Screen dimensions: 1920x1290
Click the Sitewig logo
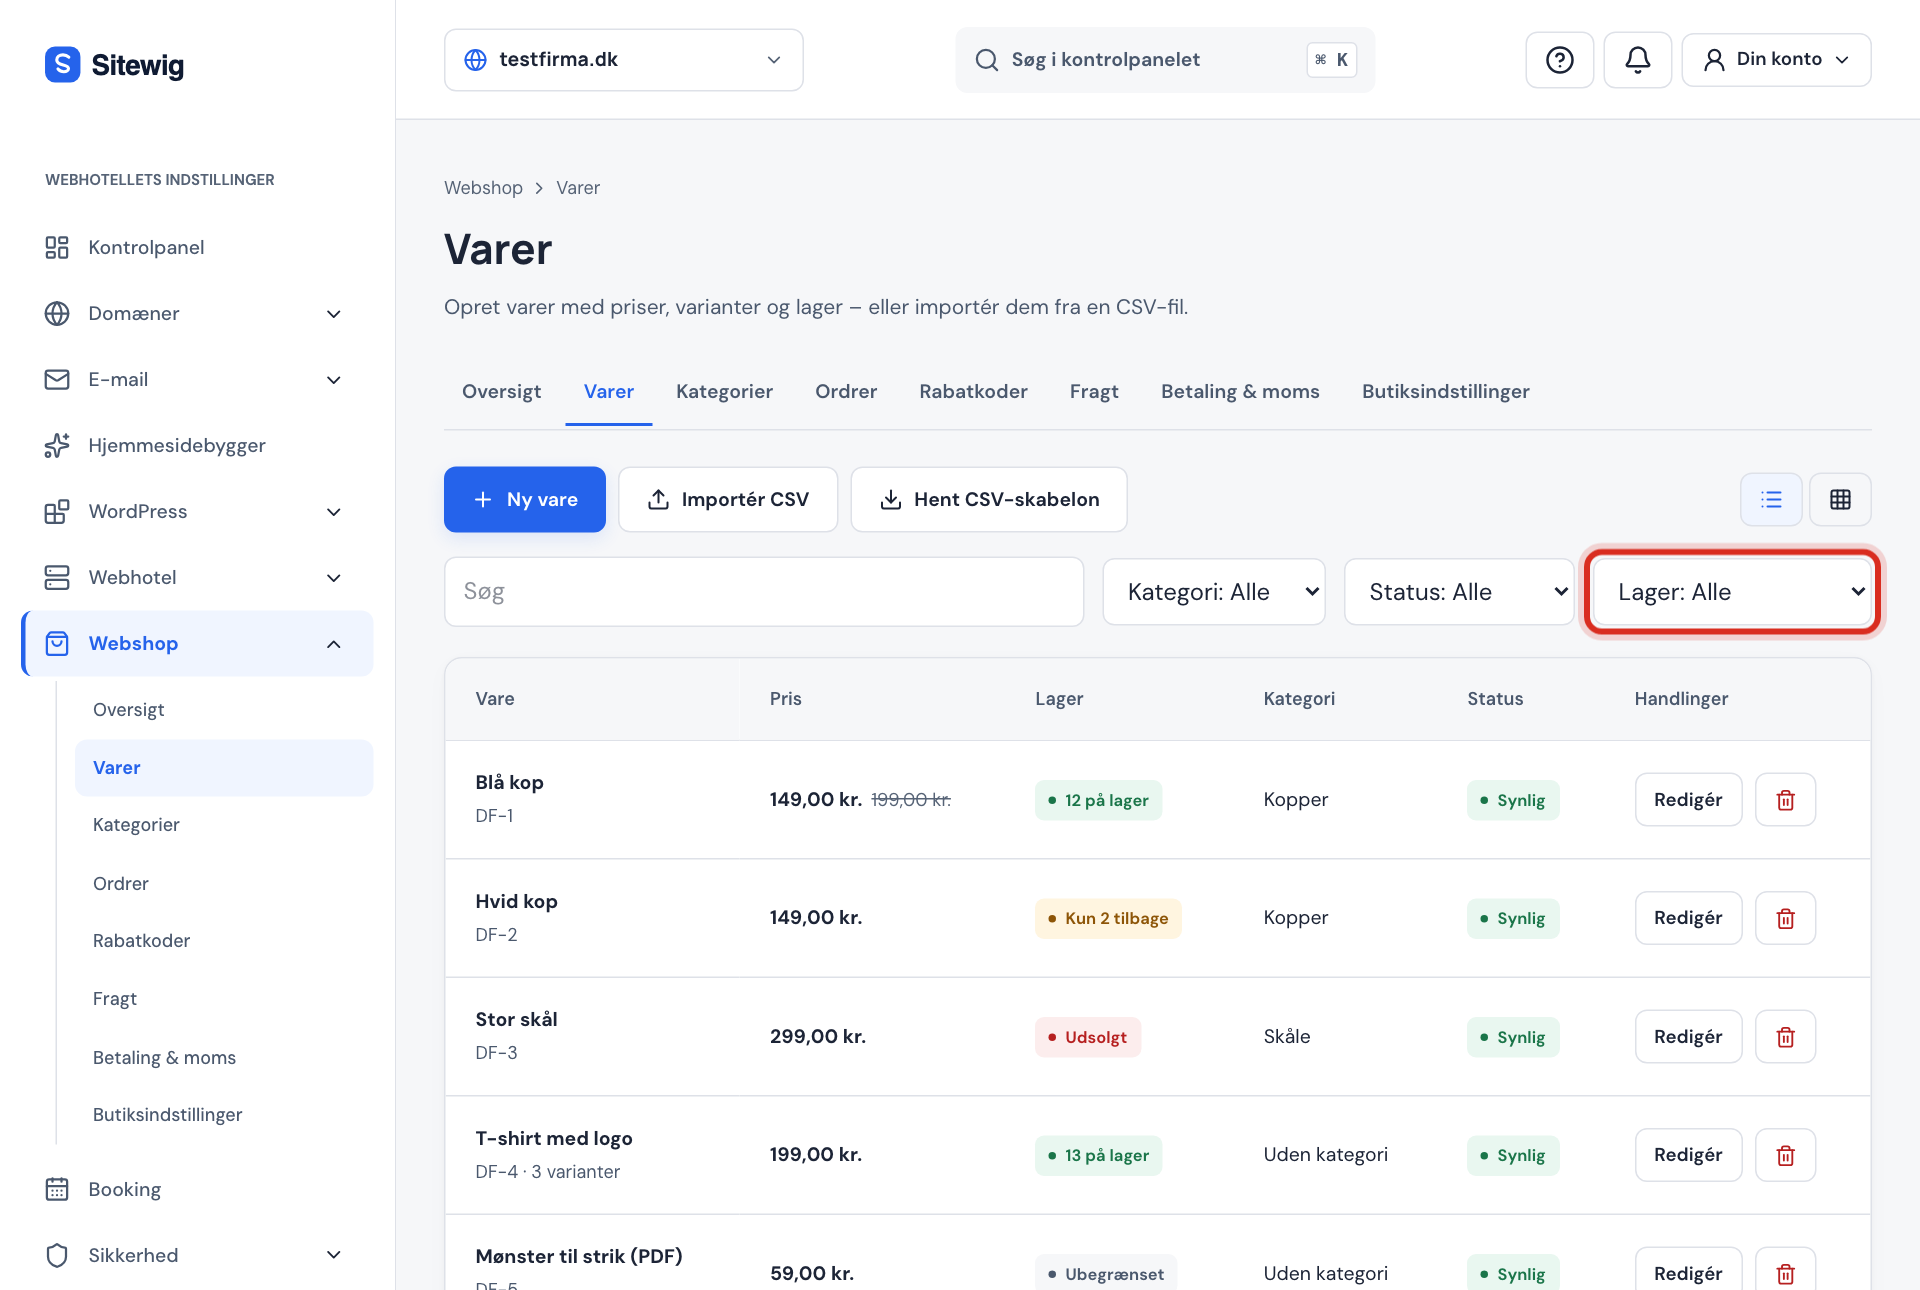click(115, 65)
